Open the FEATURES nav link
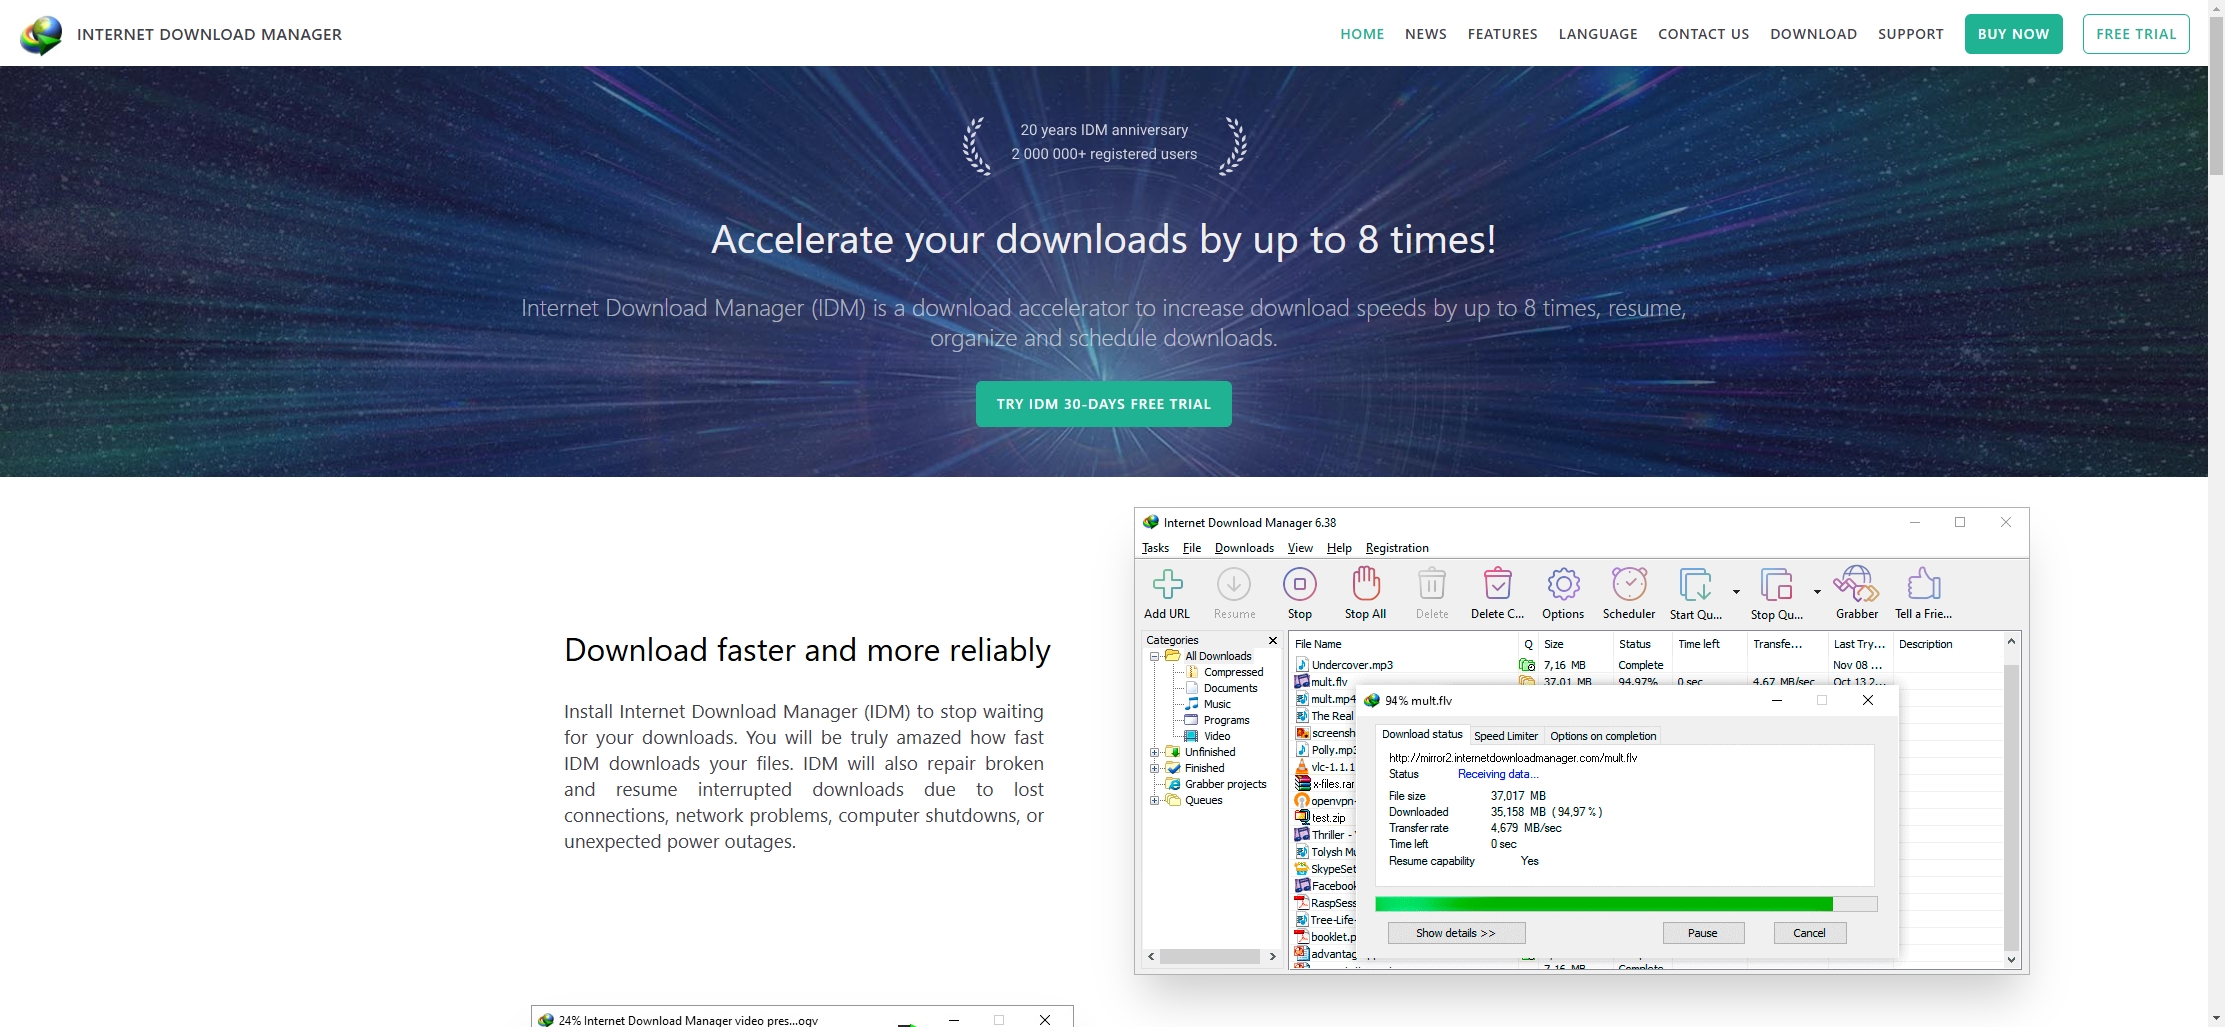Screen dimensions: 2225x1027 (x=1502, y=34)
